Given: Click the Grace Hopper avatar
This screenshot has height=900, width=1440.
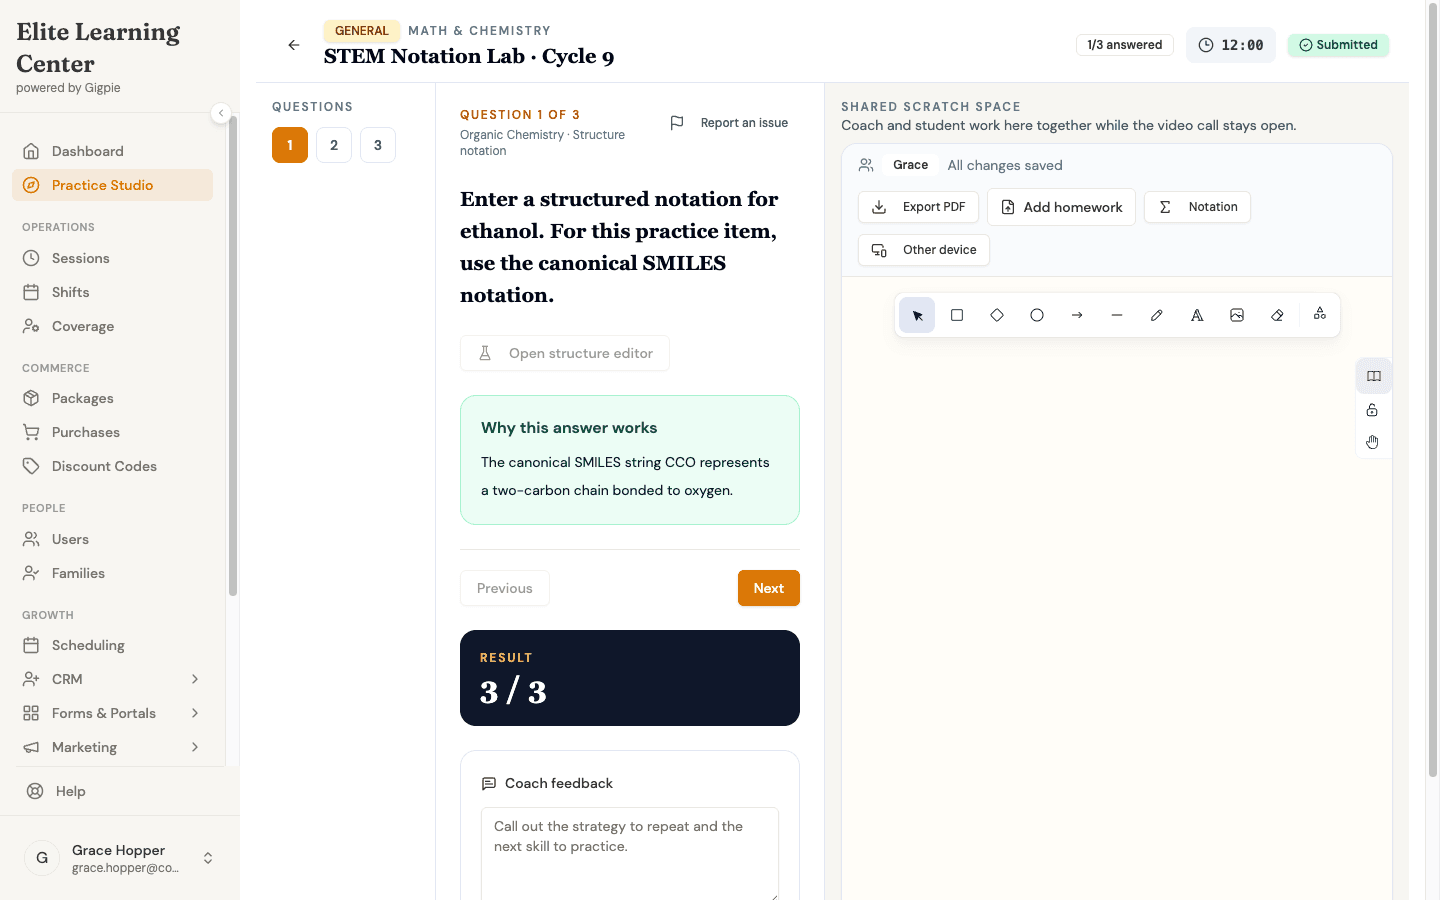Looking at the screenshot, I should [x=42, y=858].
